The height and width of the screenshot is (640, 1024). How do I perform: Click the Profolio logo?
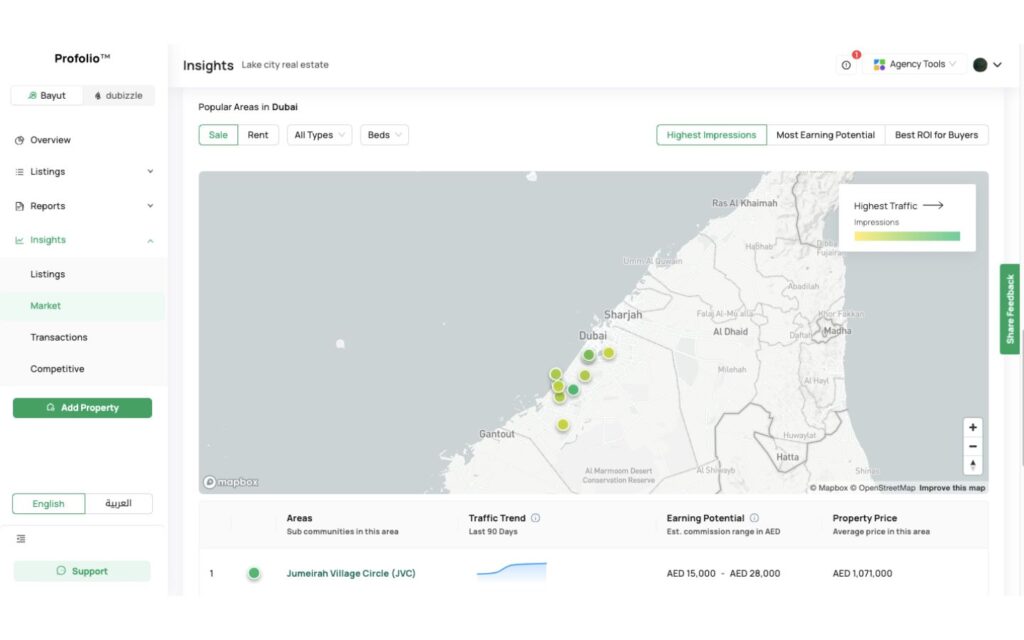coord(82,58)
